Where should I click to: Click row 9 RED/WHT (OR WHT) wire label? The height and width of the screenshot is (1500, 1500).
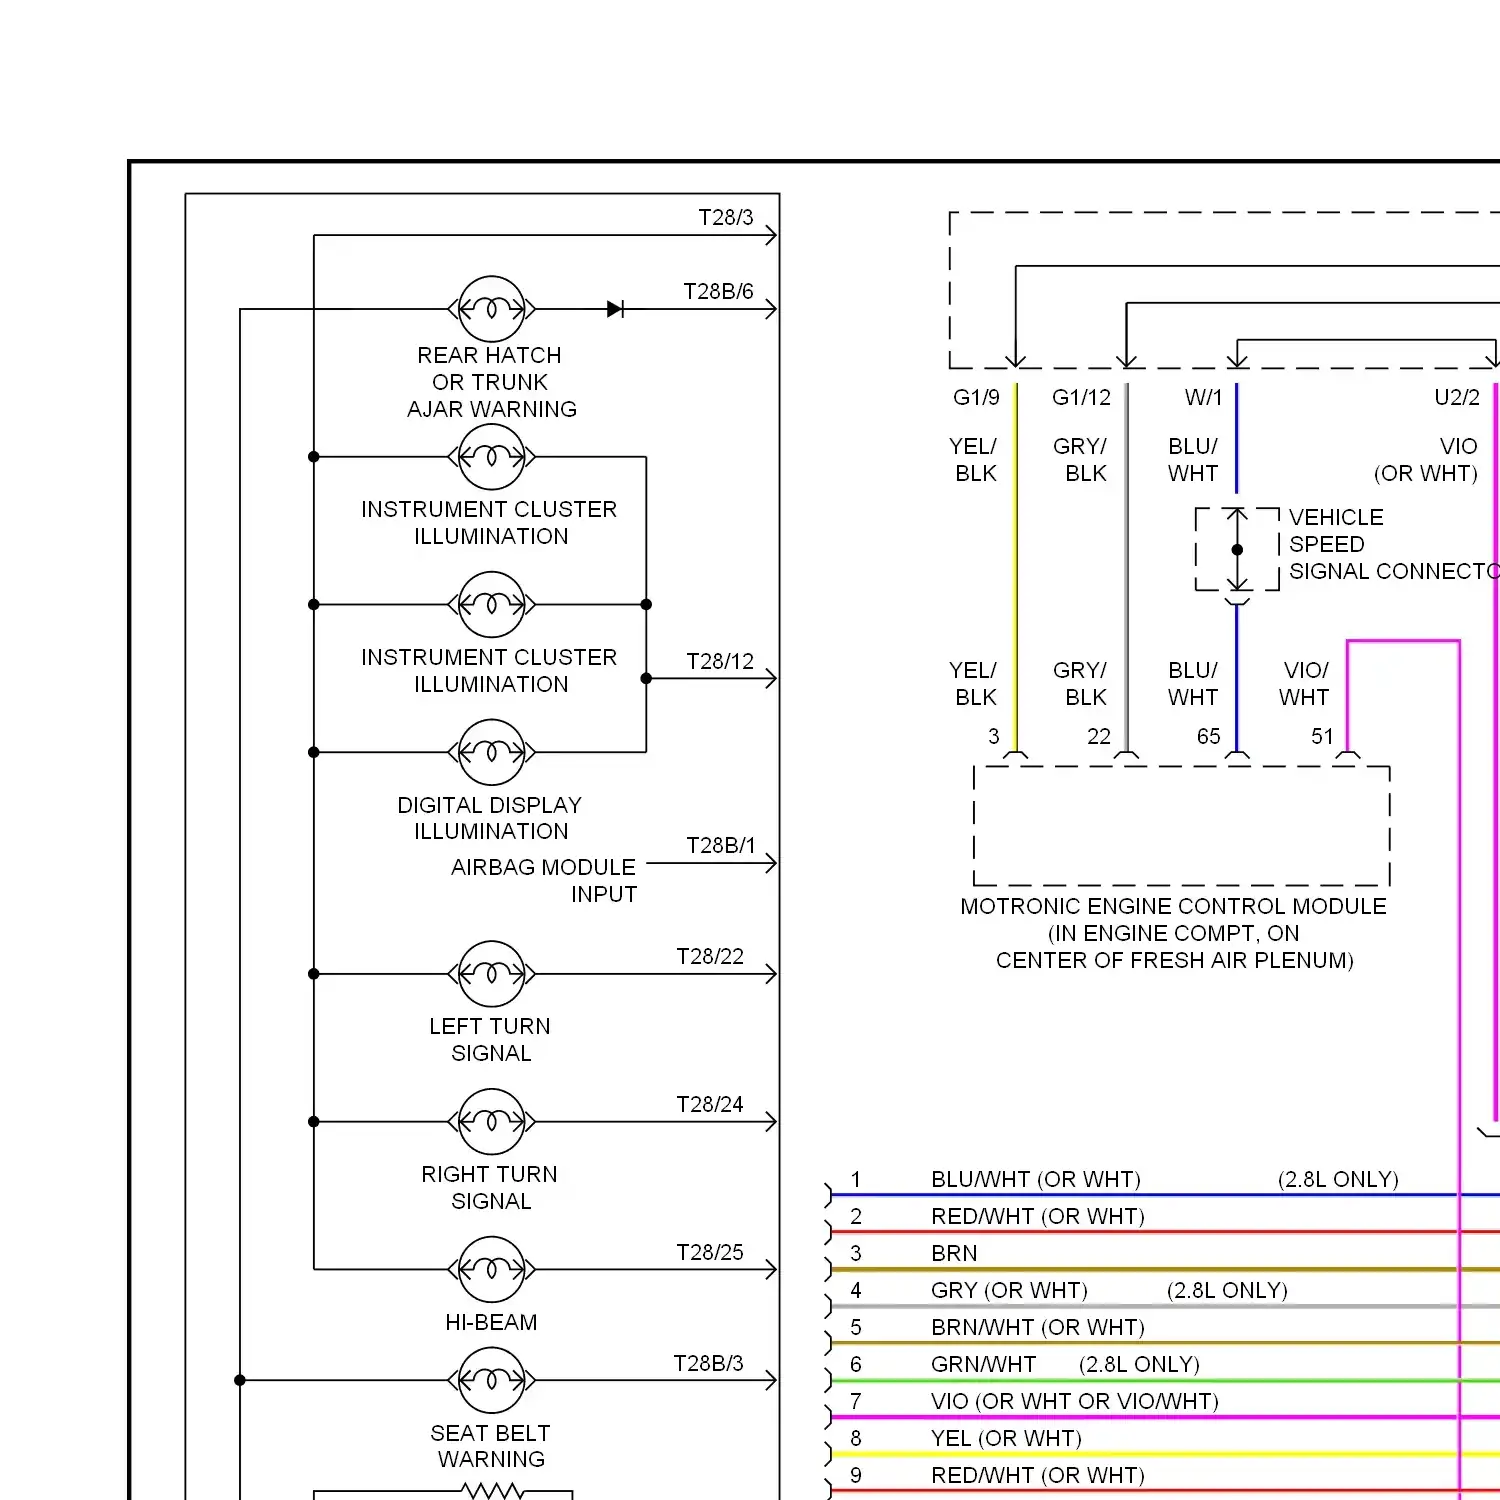(1038, 1475)
